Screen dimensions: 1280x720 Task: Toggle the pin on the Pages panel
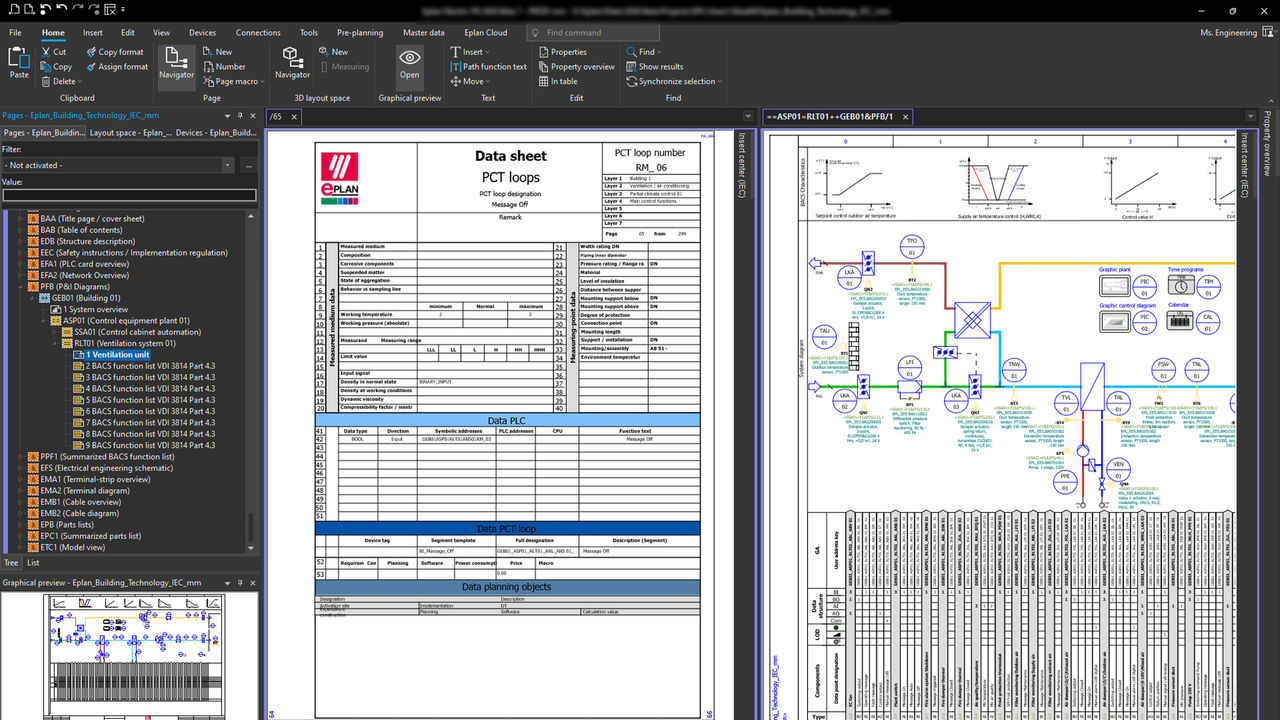click(x=240, y=116)
